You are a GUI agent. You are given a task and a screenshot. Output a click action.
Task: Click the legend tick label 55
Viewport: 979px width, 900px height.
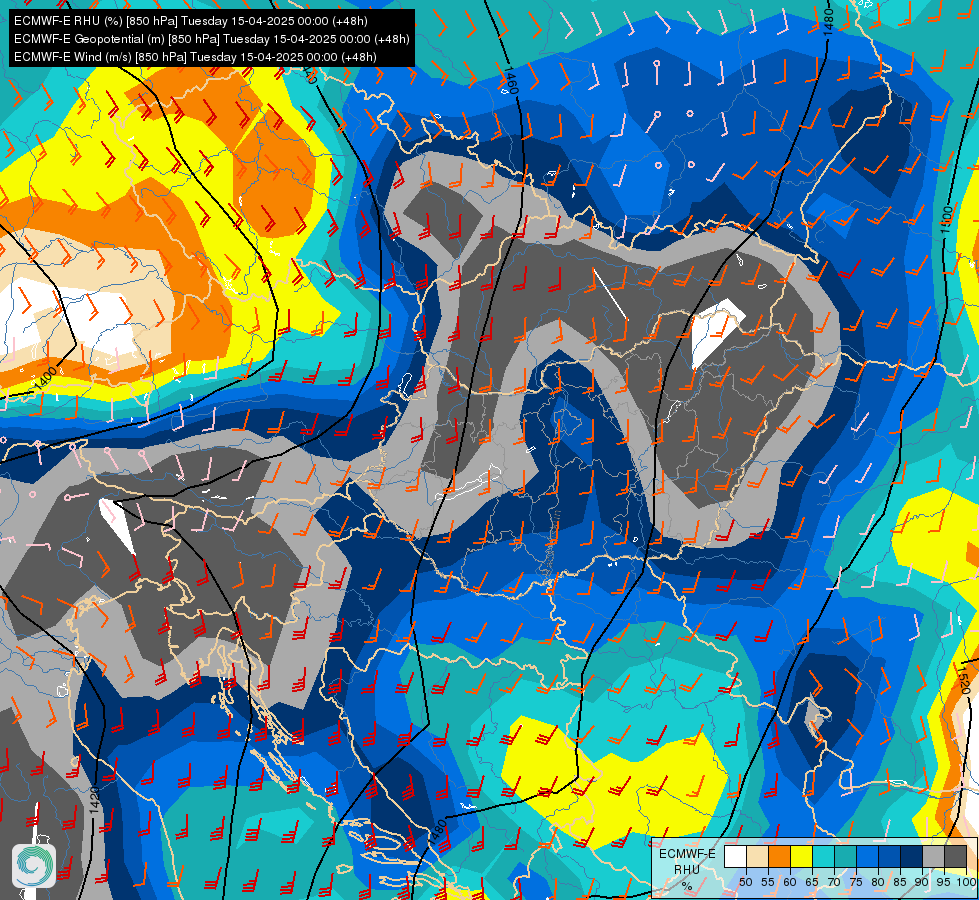tap(768, 882)
